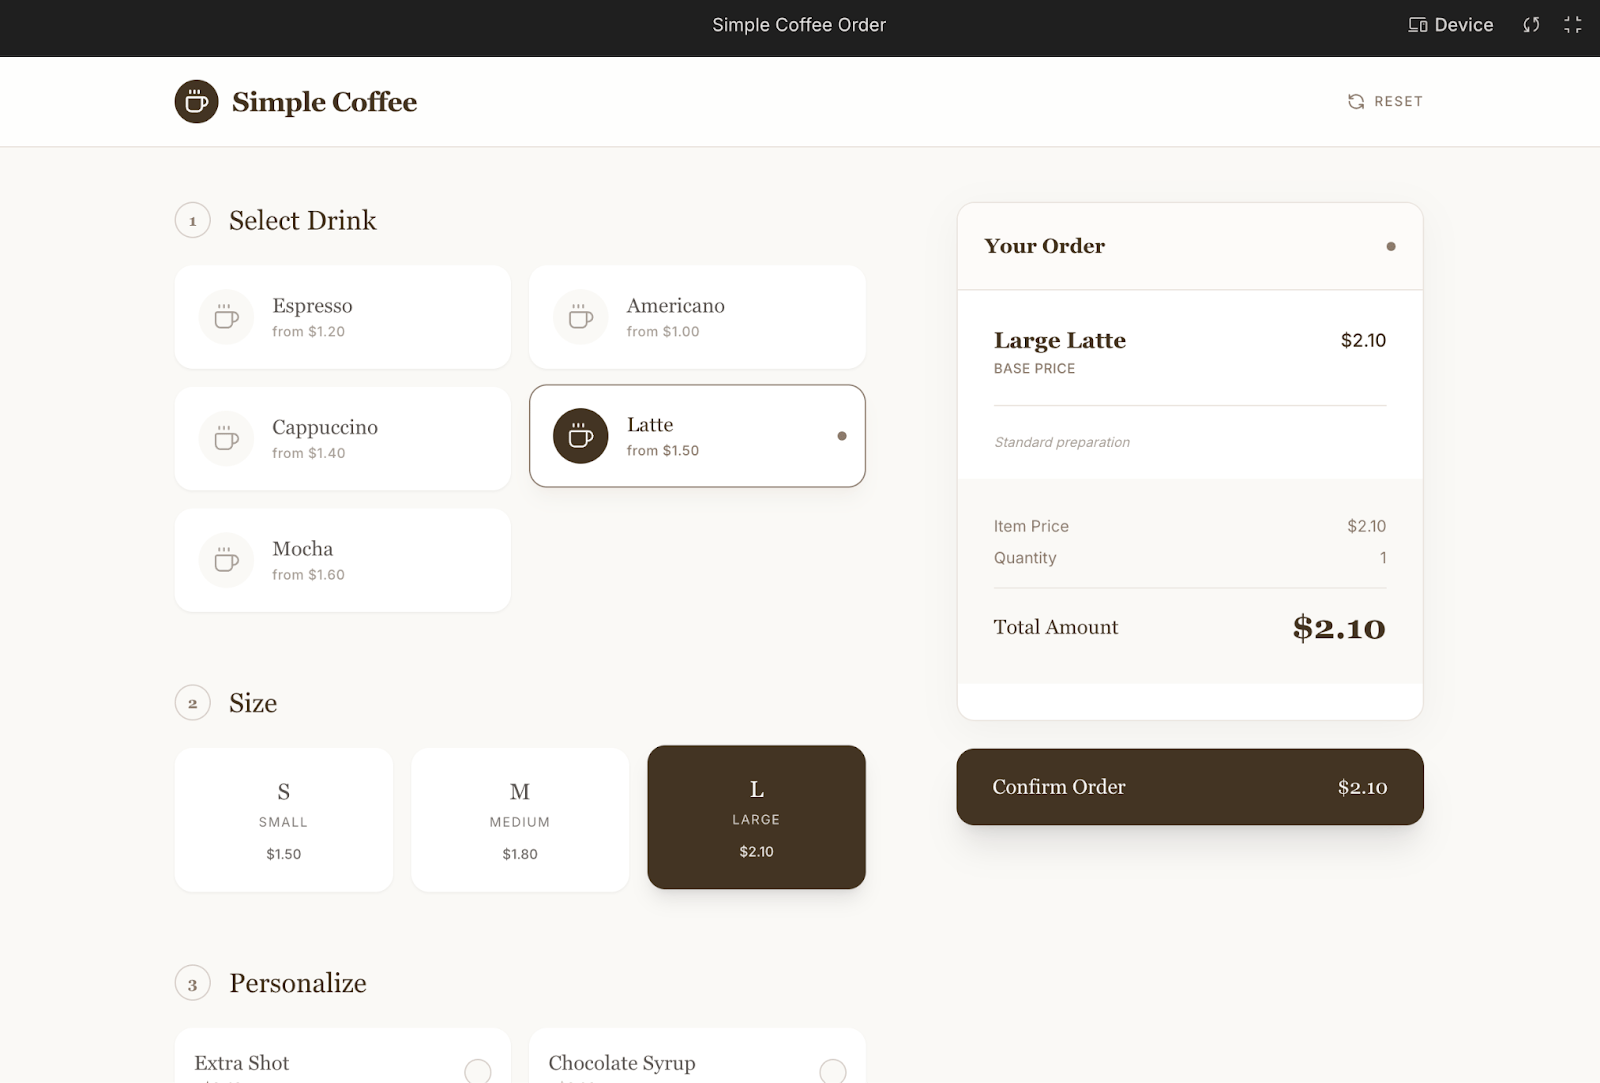Viewport: 1600px width, 1083px height.
Task: Click the Select Drink section heading
Action: point(303,220)
